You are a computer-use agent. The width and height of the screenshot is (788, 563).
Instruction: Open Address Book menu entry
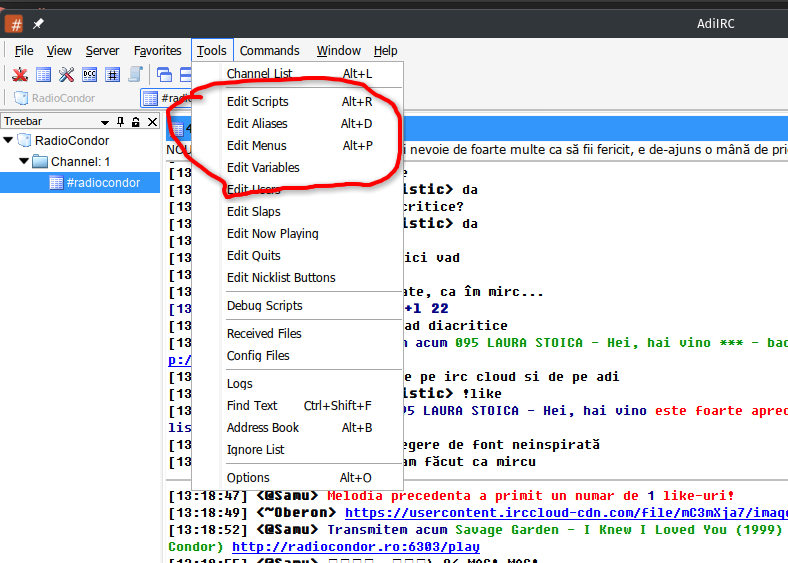[x=298, y=428]
